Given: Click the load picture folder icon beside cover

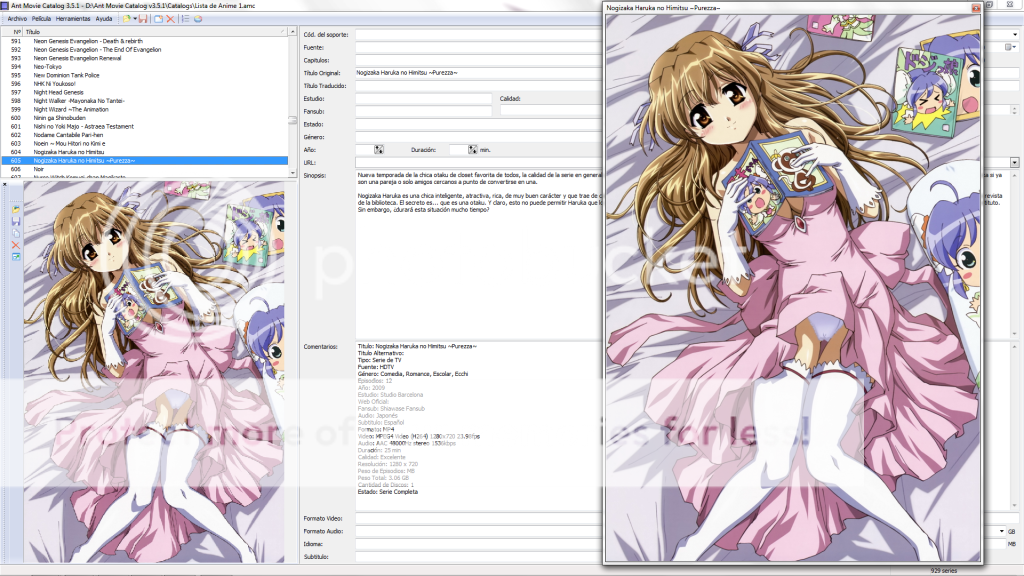Looking at the screenshot, I should coord(16,209).
